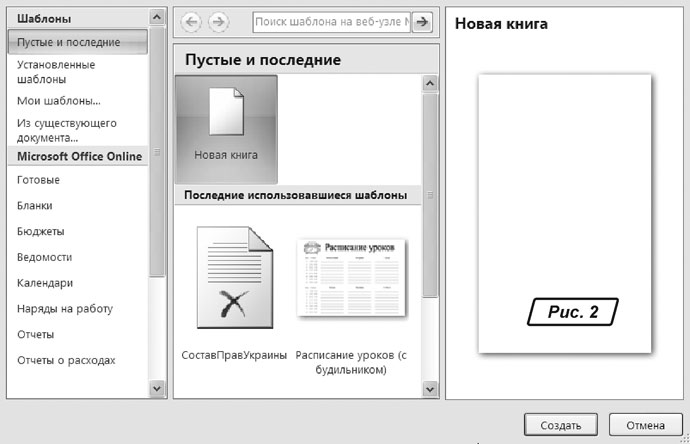
Task: Open the СоставПравУкраины template icon
Action: coord(234,277)
